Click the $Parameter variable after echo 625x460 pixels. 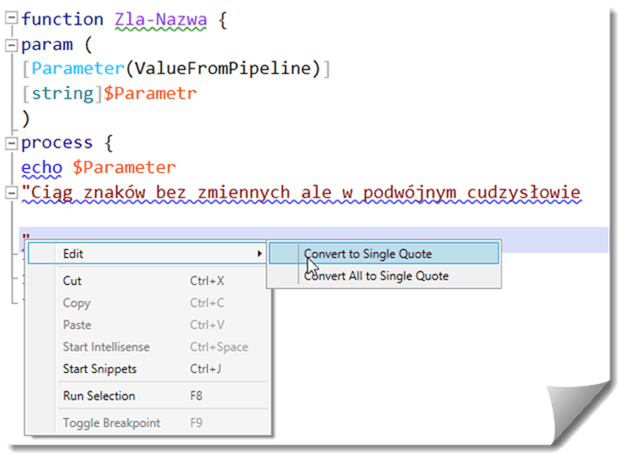tap(124, 167)
